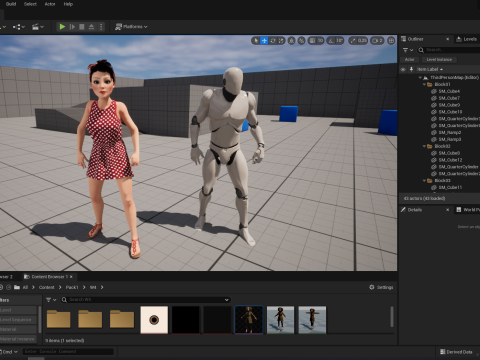Click the Stop simulation square button

pyautogui.click(x=82, y=27)
